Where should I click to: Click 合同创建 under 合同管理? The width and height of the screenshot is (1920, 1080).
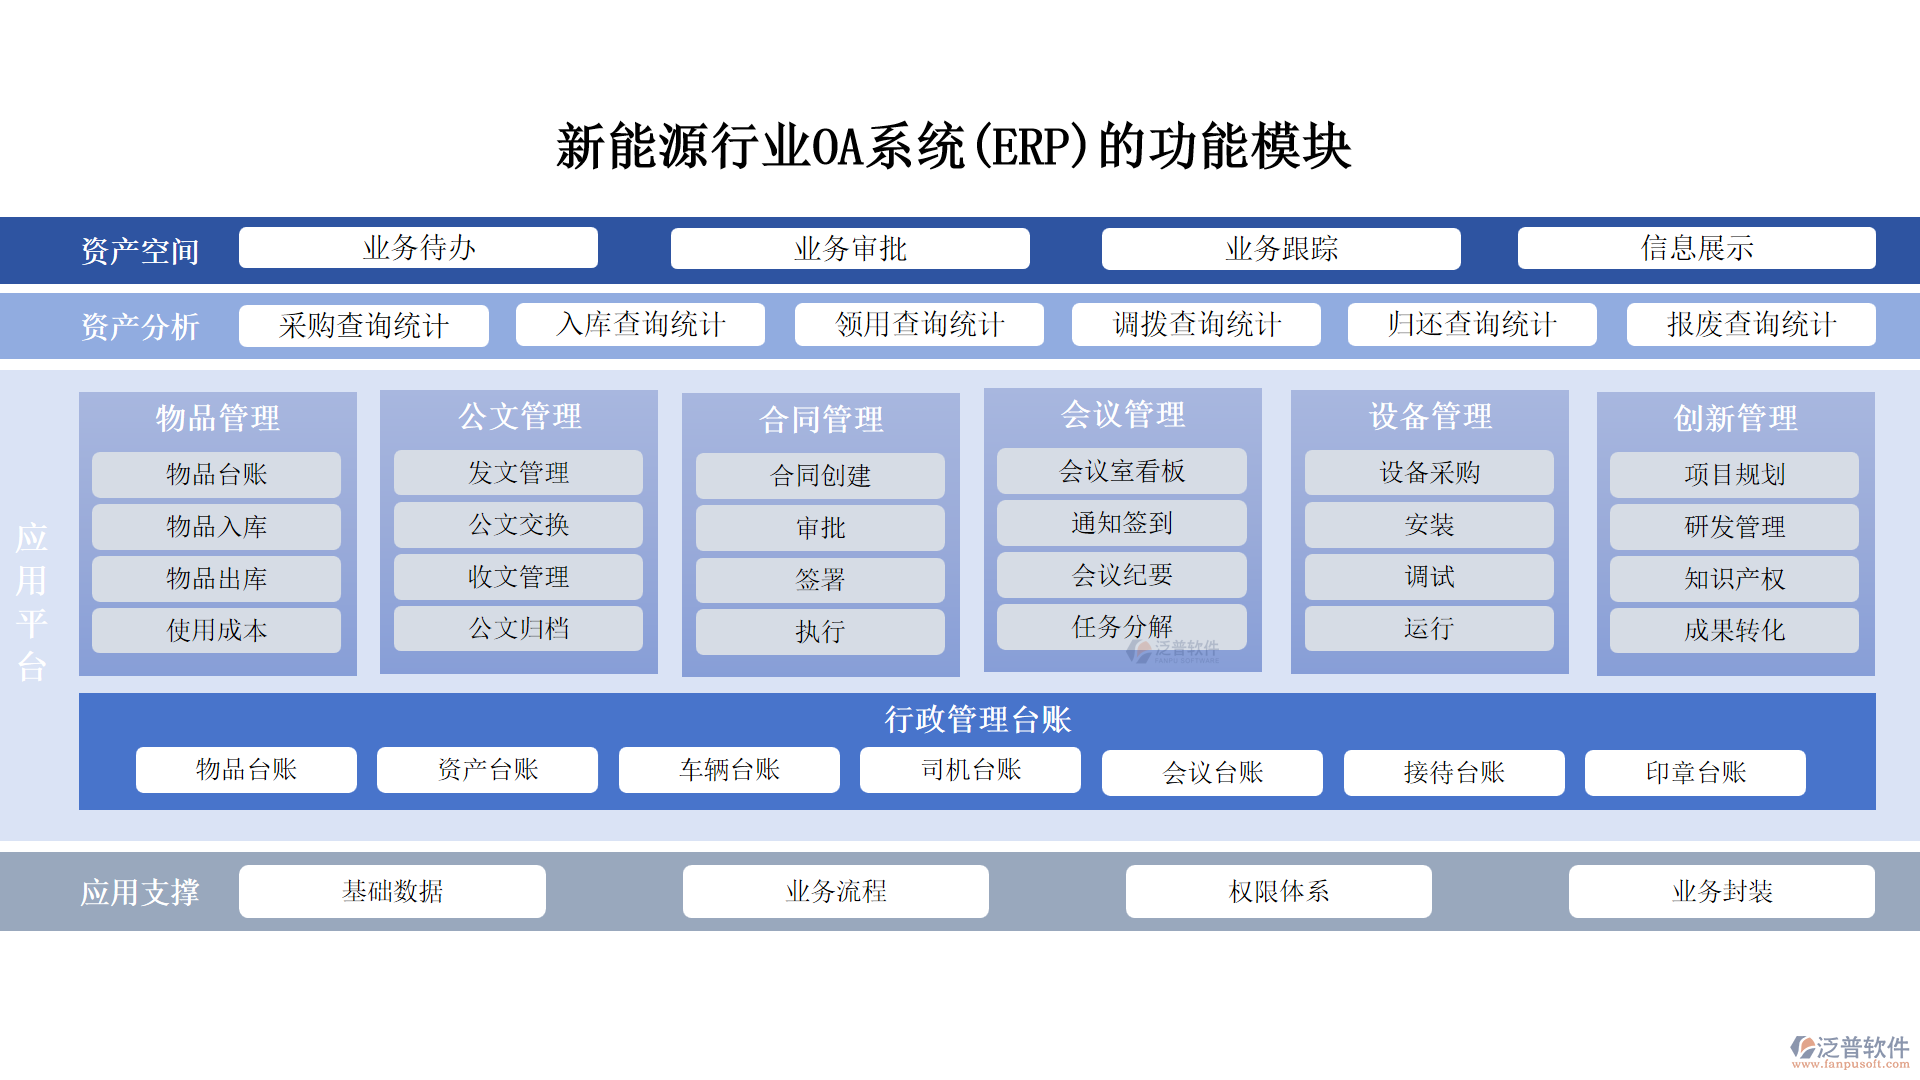click(x=819, y=476)
